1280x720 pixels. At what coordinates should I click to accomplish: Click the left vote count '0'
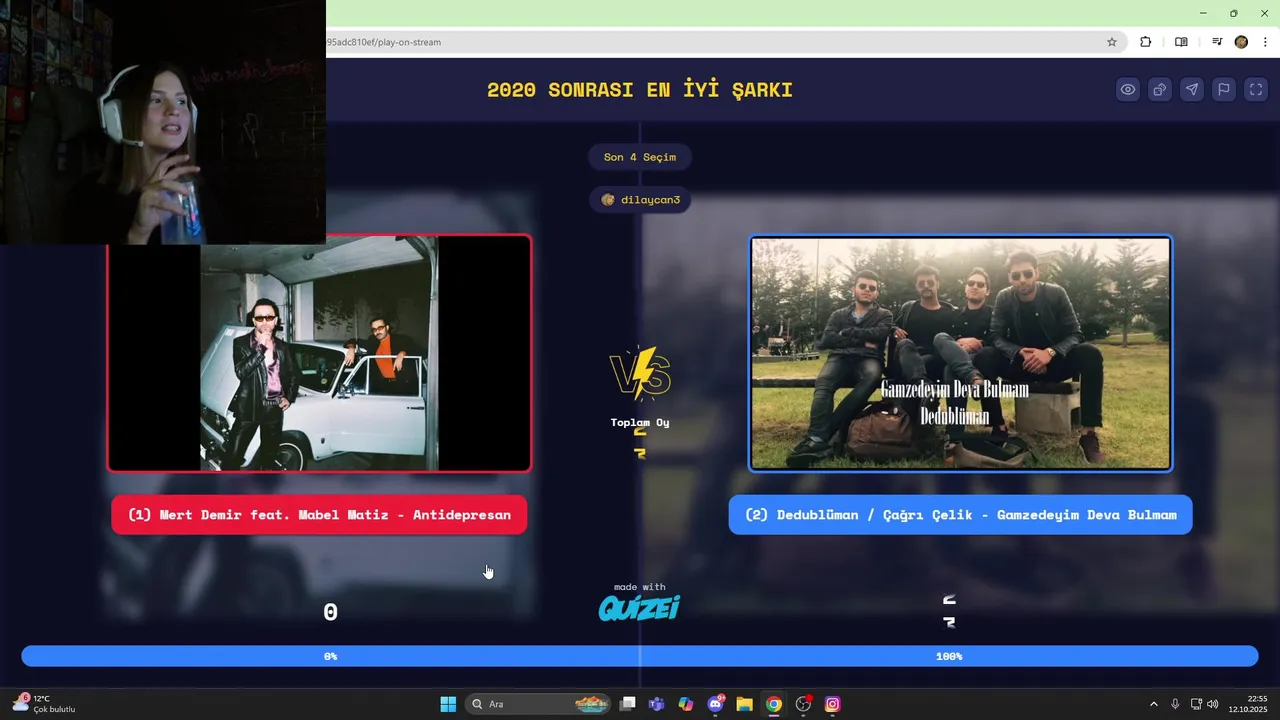[330, 612]
